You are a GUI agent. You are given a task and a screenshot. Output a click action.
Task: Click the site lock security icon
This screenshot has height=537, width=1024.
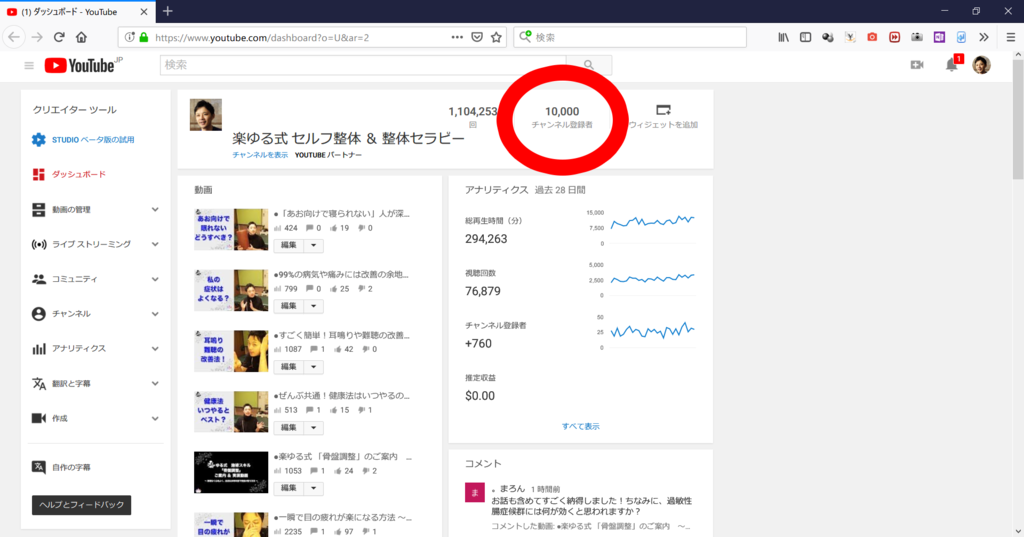tap(144, 37)
